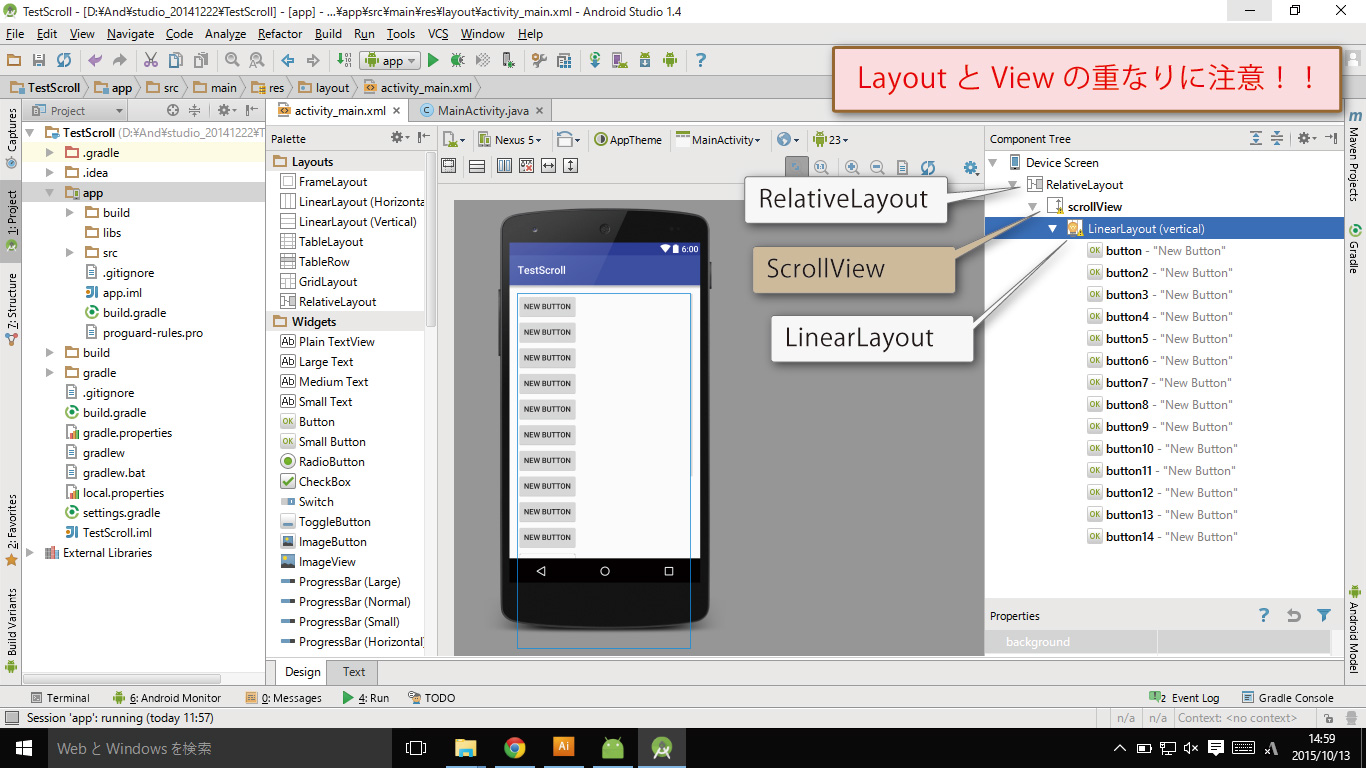Sync project with Gradle files icon
The image size is (1366, 768).
tap(595, 61)
